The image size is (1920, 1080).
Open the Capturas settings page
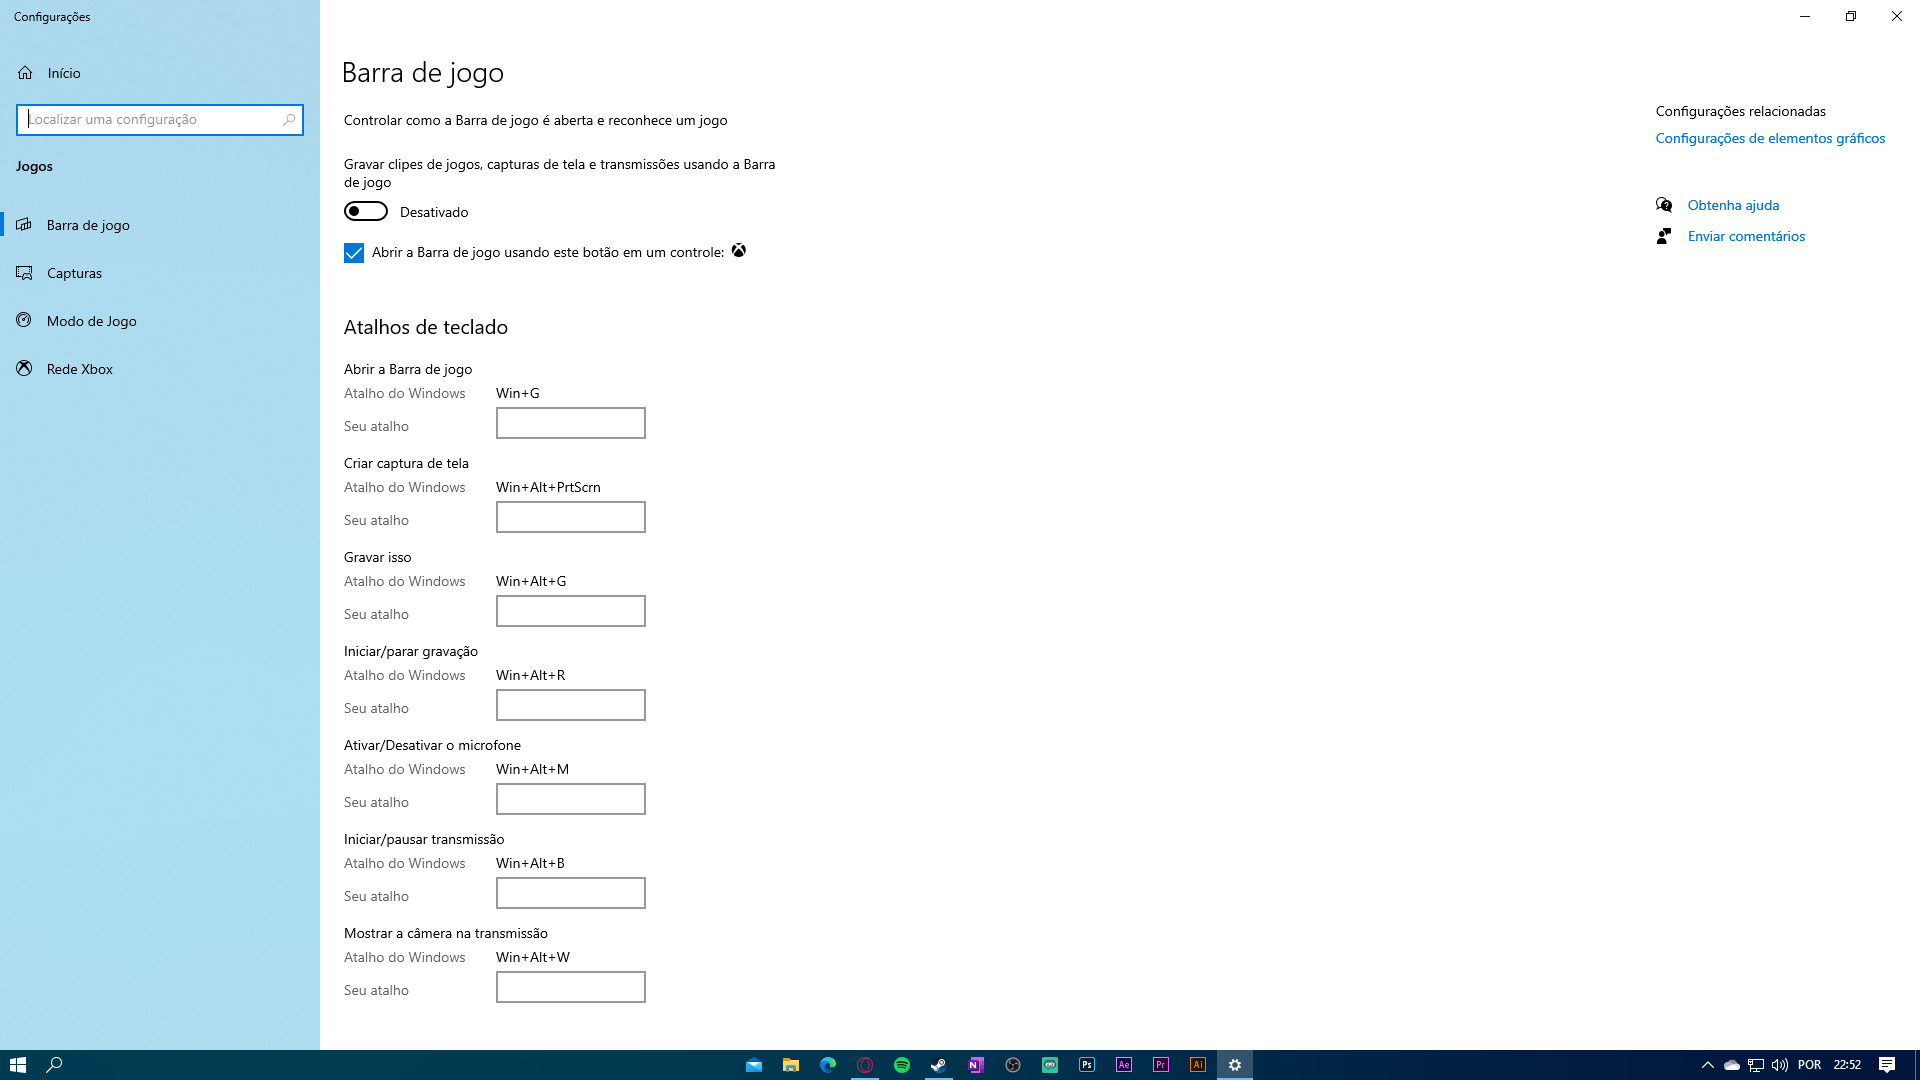tap(74, 273)
